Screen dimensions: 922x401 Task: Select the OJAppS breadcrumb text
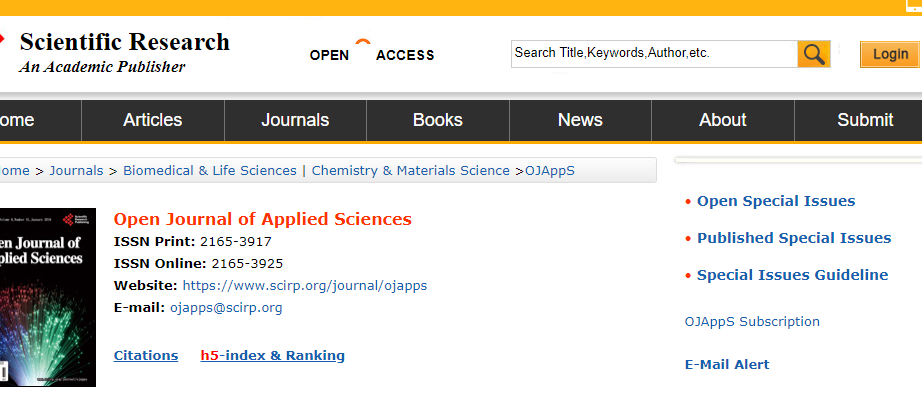[550, 171]
